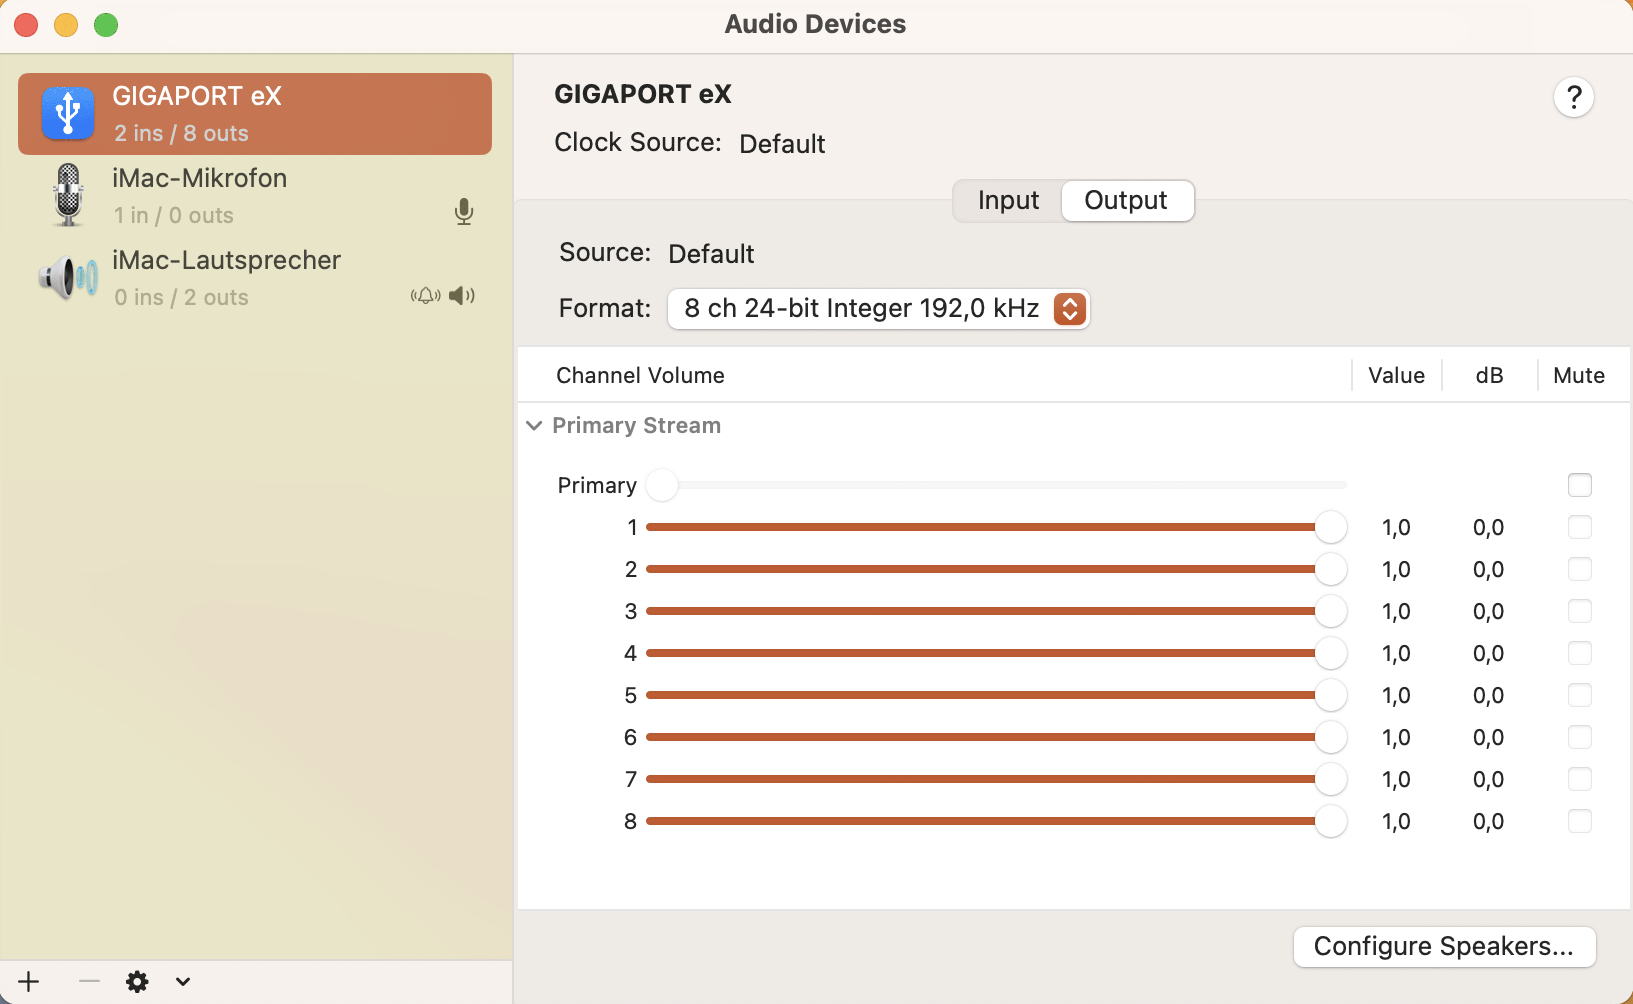This screenshot has height=1004, width=1633.
Task: Click channel 1 value field 1,0
Action: click(x=1396, y=527)
